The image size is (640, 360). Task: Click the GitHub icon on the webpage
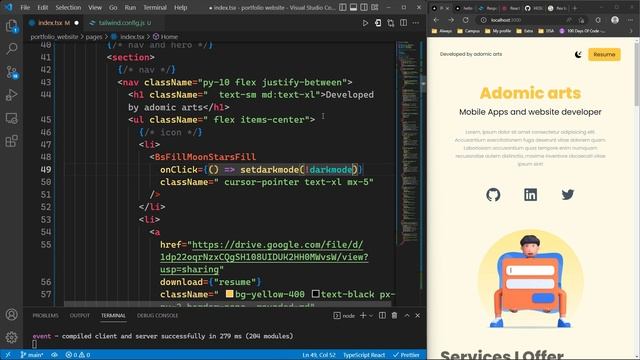(x=493, y=195)
